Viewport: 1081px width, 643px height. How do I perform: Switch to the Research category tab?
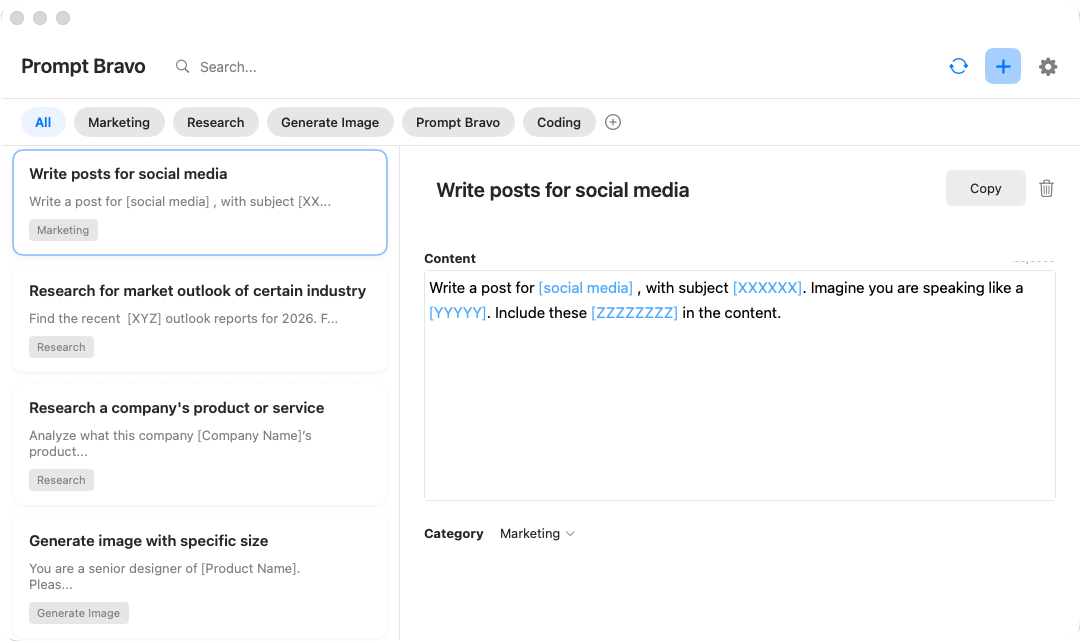(x=215, y=122)
